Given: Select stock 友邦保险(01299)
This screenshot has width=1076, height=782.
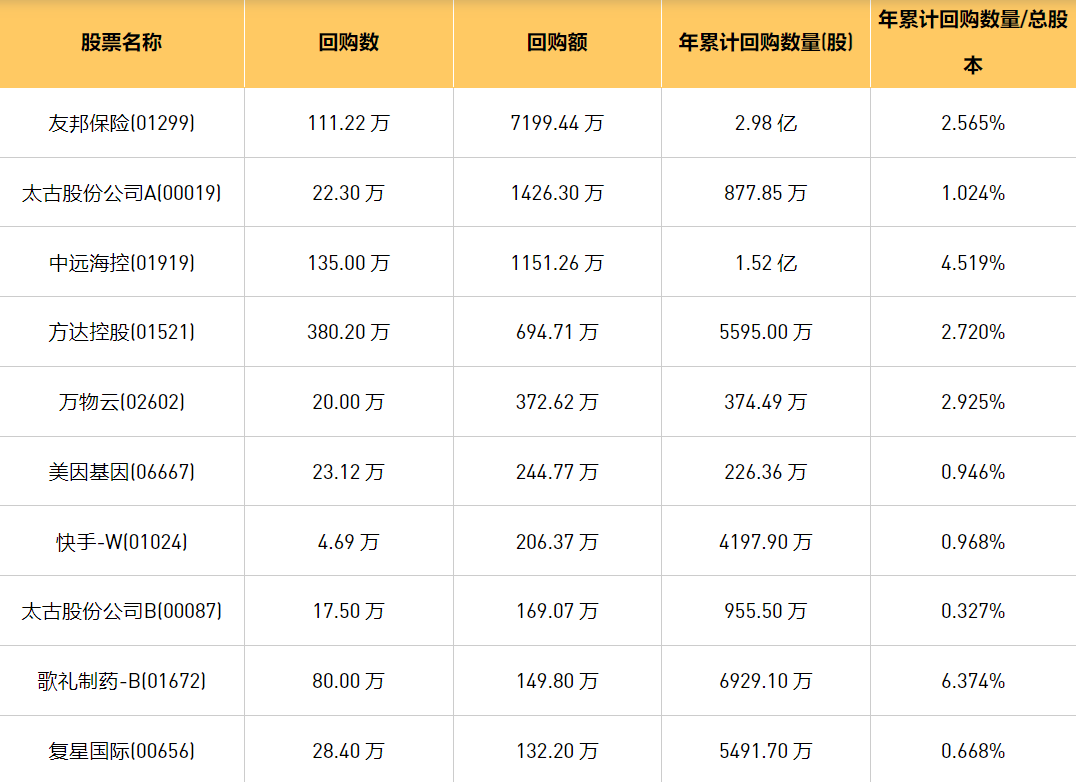Looking at the screenshot, I should 121,123.
